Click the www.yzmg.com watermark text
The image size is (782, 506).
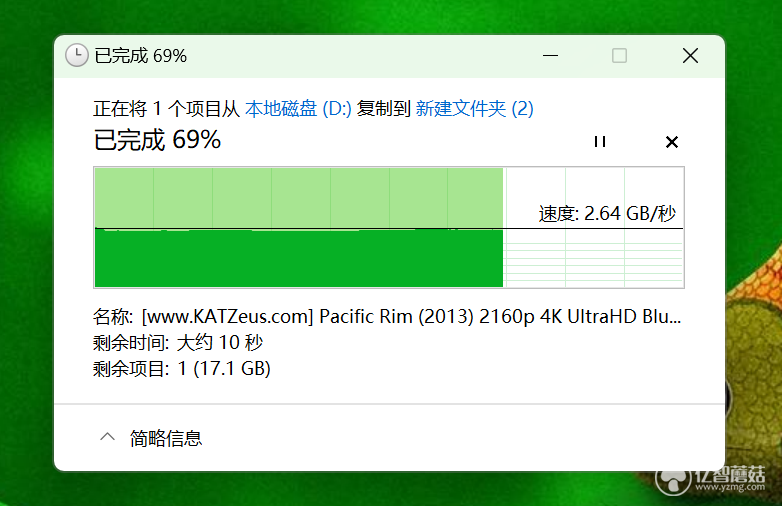pyautogui.click(x=730, y=487)
